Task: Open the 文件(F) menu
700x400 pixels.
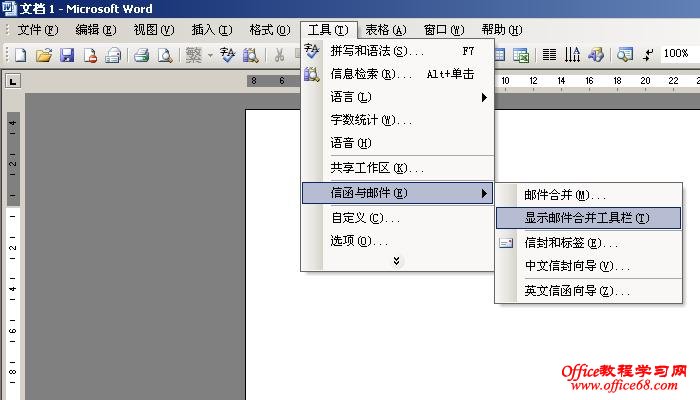Action: (38, 30)
